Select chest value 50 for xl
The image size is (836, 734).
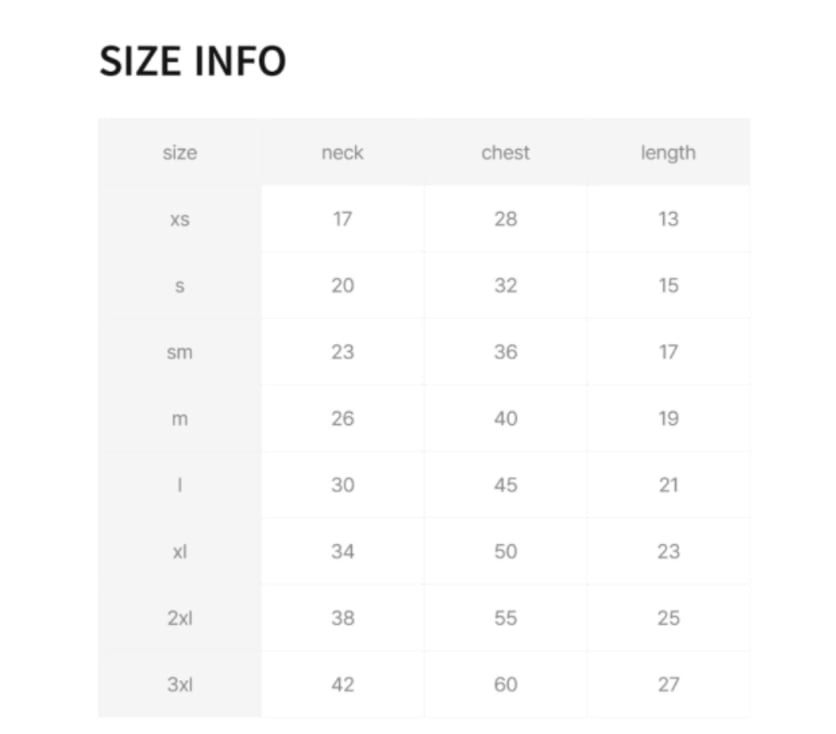coord(505,551)
